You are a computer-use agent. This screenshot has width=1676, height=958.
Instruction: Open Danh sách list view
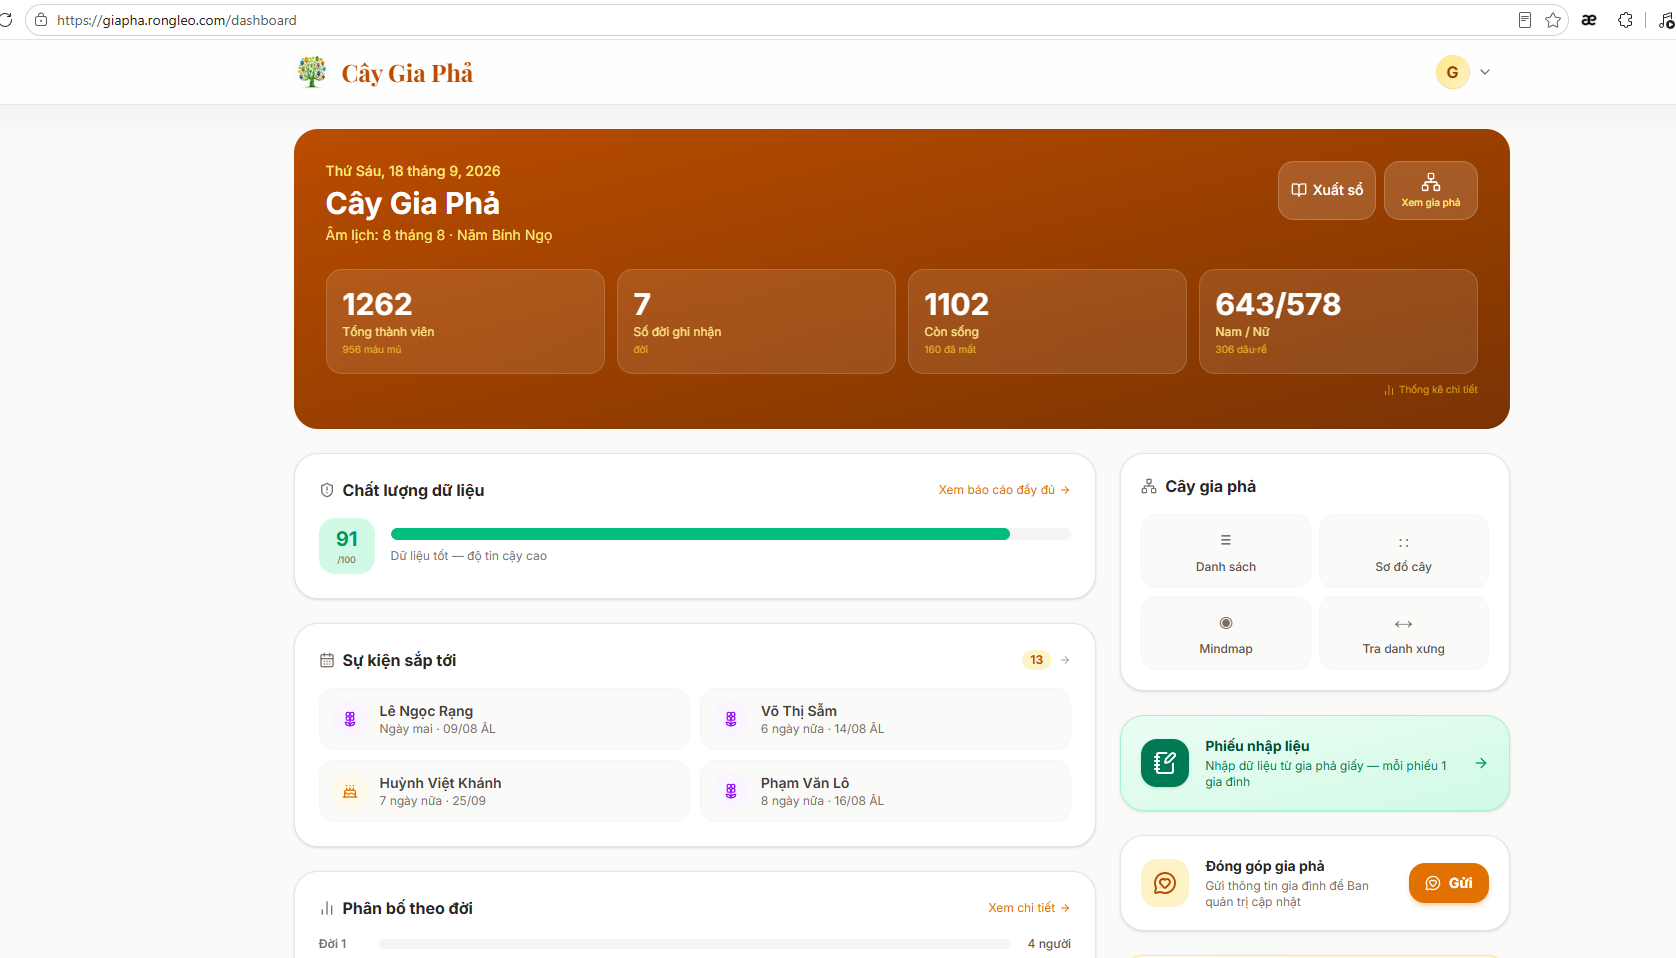(x=1226, y=551)
